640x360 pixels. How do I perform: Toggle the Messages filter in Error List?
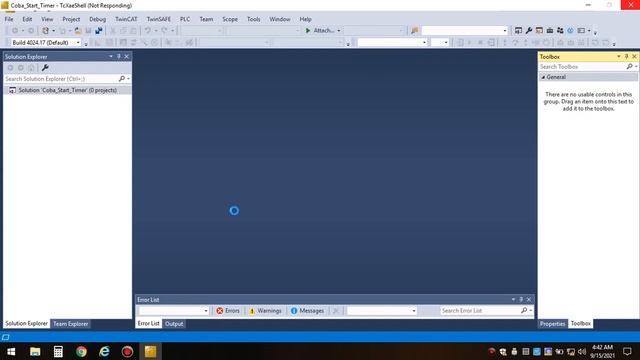click(x=307, y=311)
